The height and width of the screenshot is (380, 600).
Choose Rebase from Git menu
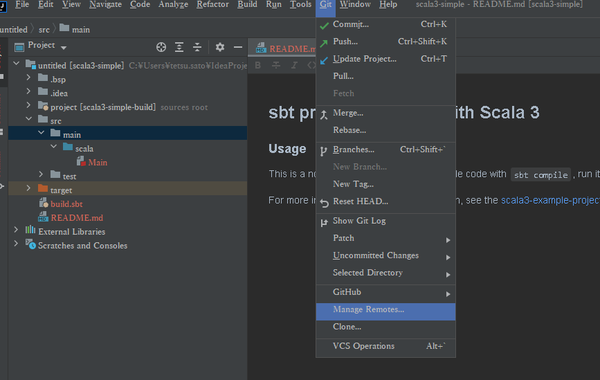coord(386,130)
